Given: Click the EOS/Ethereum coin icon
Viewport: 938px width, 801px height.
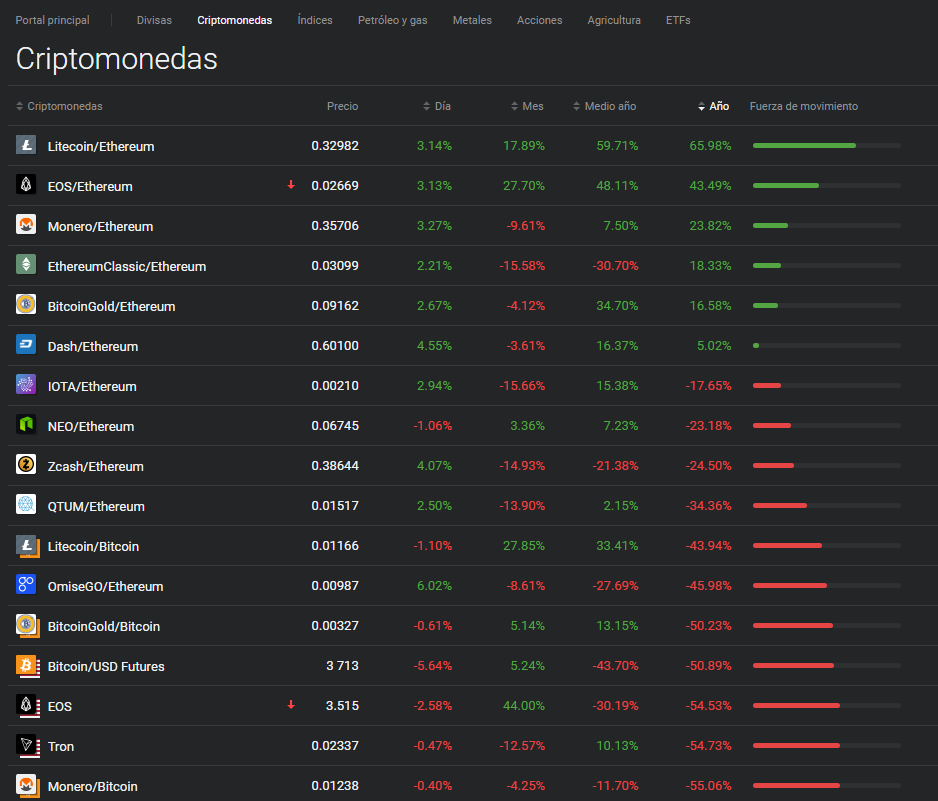Looking at the screenshot, I should pyautogui.click(x=26, y=185).
